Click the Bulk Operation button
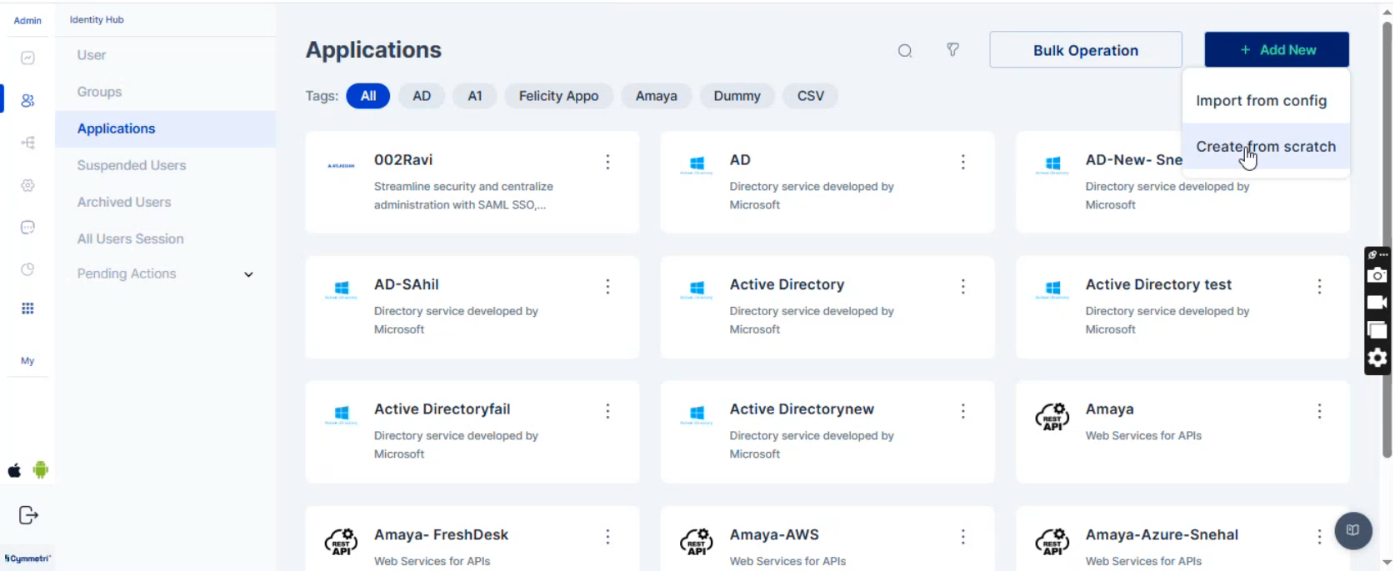This screenshot has height=571, width=1393. [x=1086, y=50]
